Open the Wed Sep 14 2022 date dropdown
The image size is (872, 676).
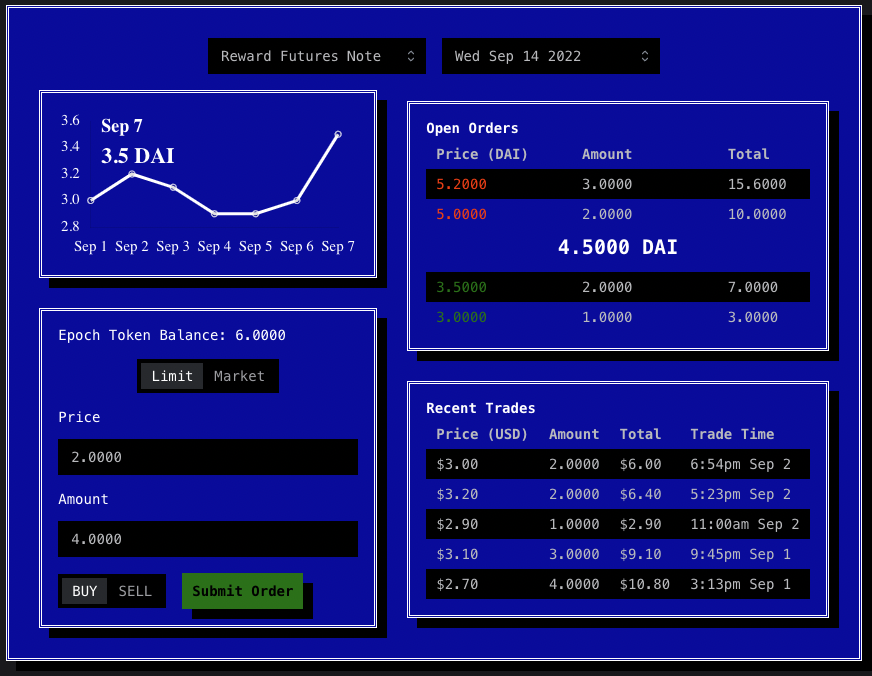click(x=551, y=56)
